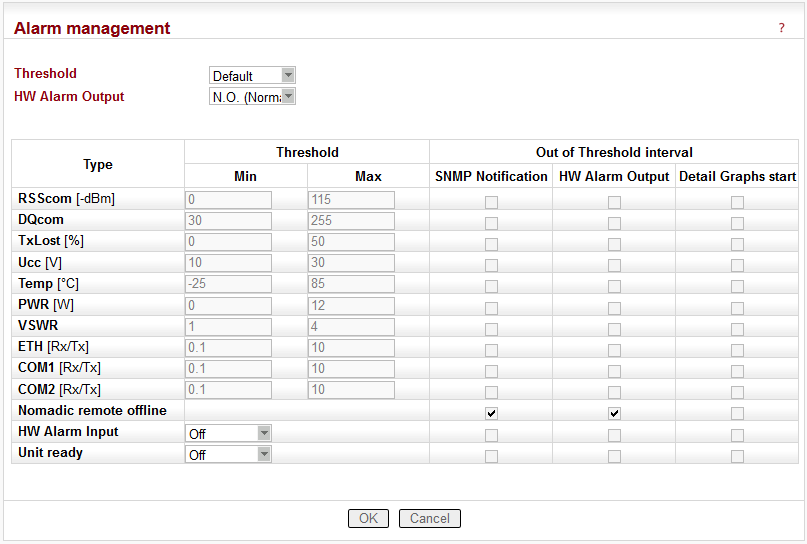The width and height of the screenshot is (807, 544).
Task: Check SNMP Notification for DQcom
Action: point(492,223)
